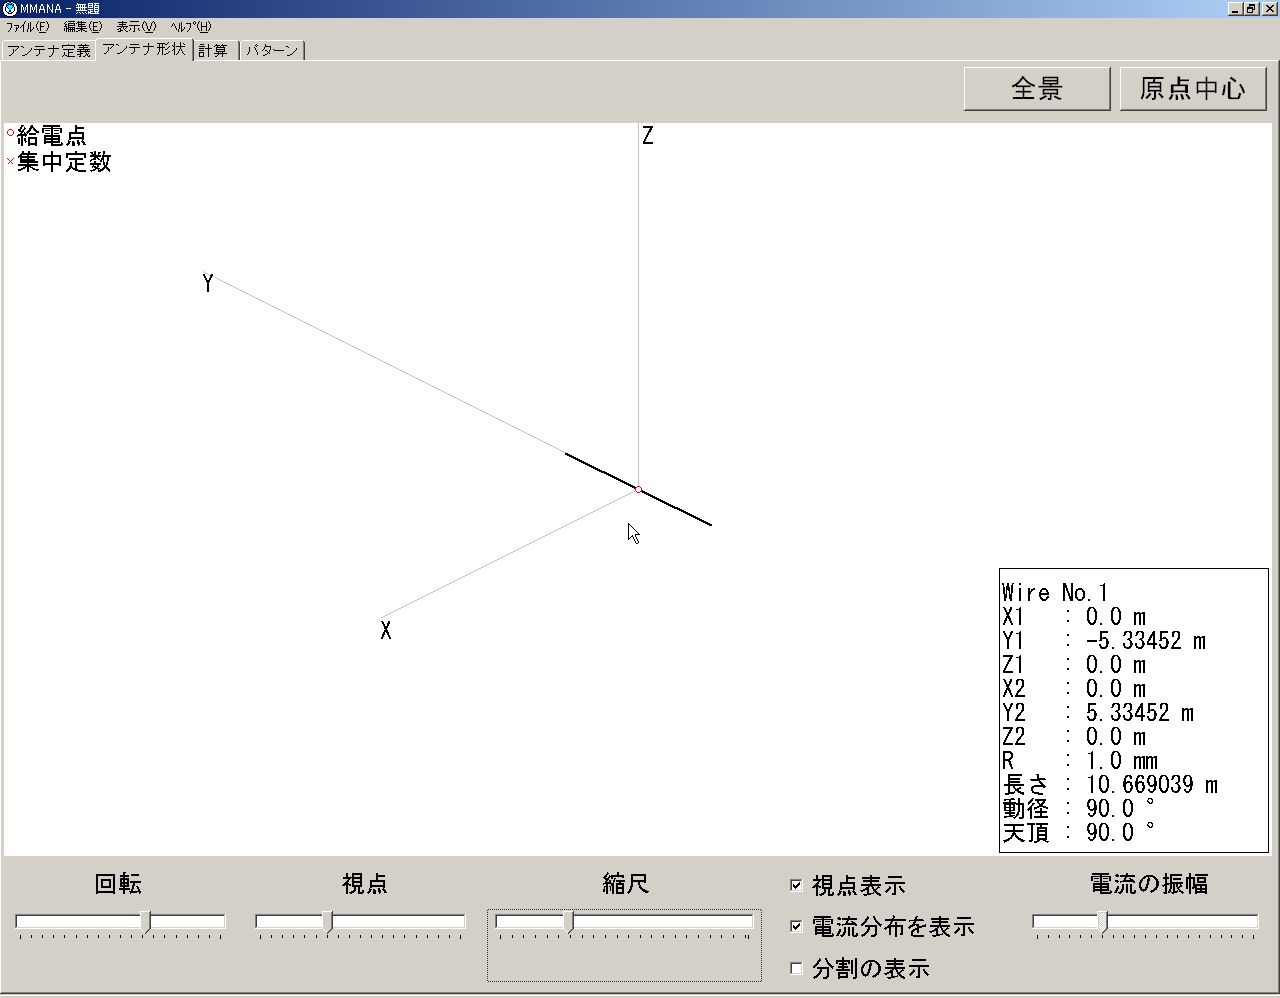Image resolution: width=1280 pixels, height=998 pixels.
Task: Click the 原点中心 button
Action: (x=1193, y=89)
